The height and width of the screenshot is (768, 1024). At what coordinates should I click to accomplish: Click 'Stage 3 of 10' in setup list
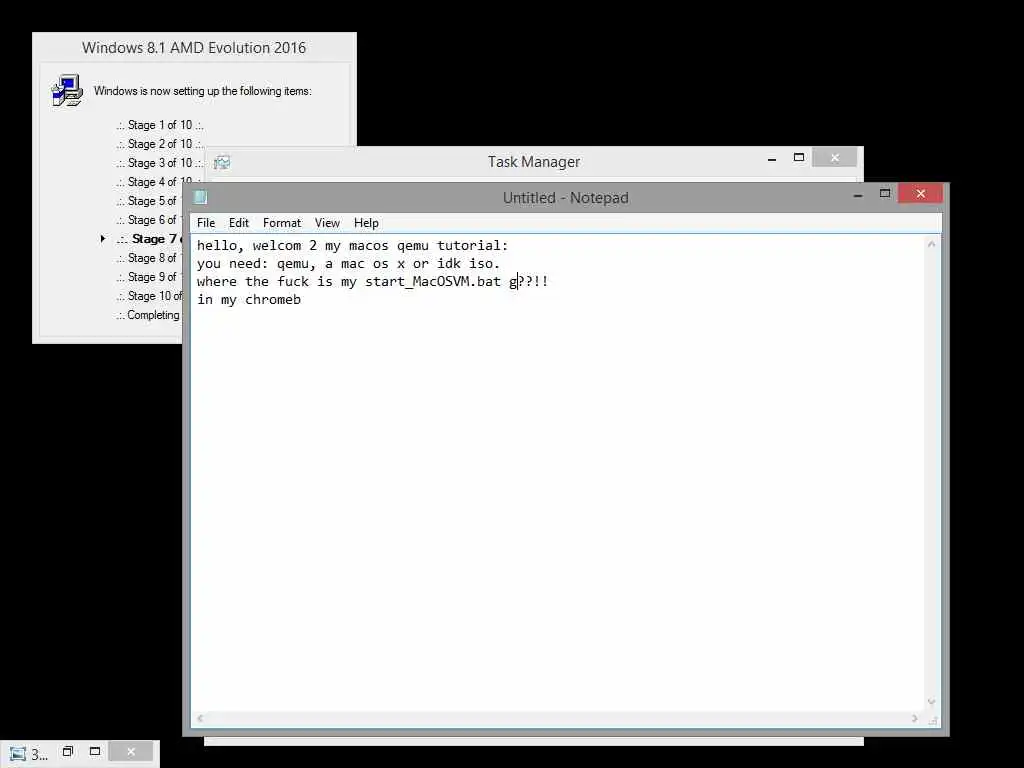click(x=160, y=163)
